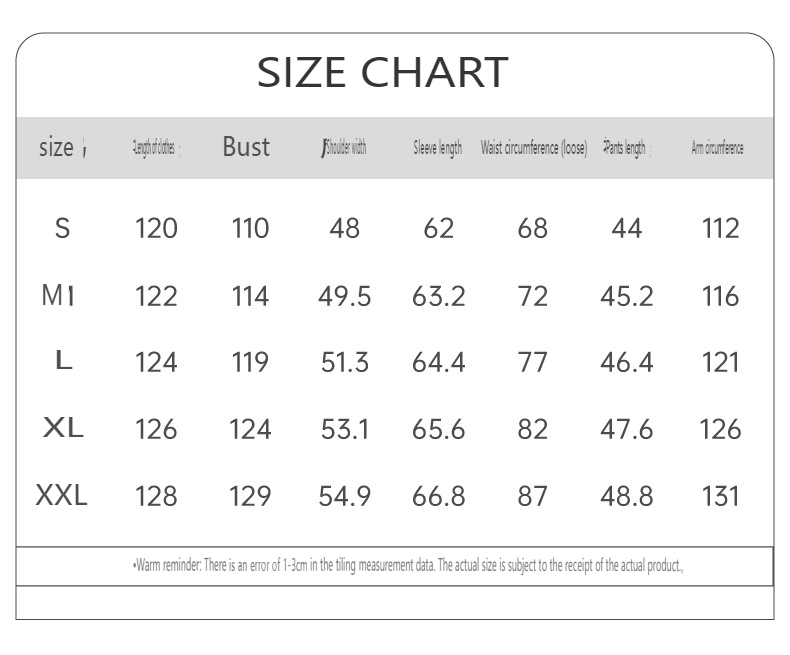790x655 pixels.
Task: Select the Bust column header
Action: [x=246, y=147]
